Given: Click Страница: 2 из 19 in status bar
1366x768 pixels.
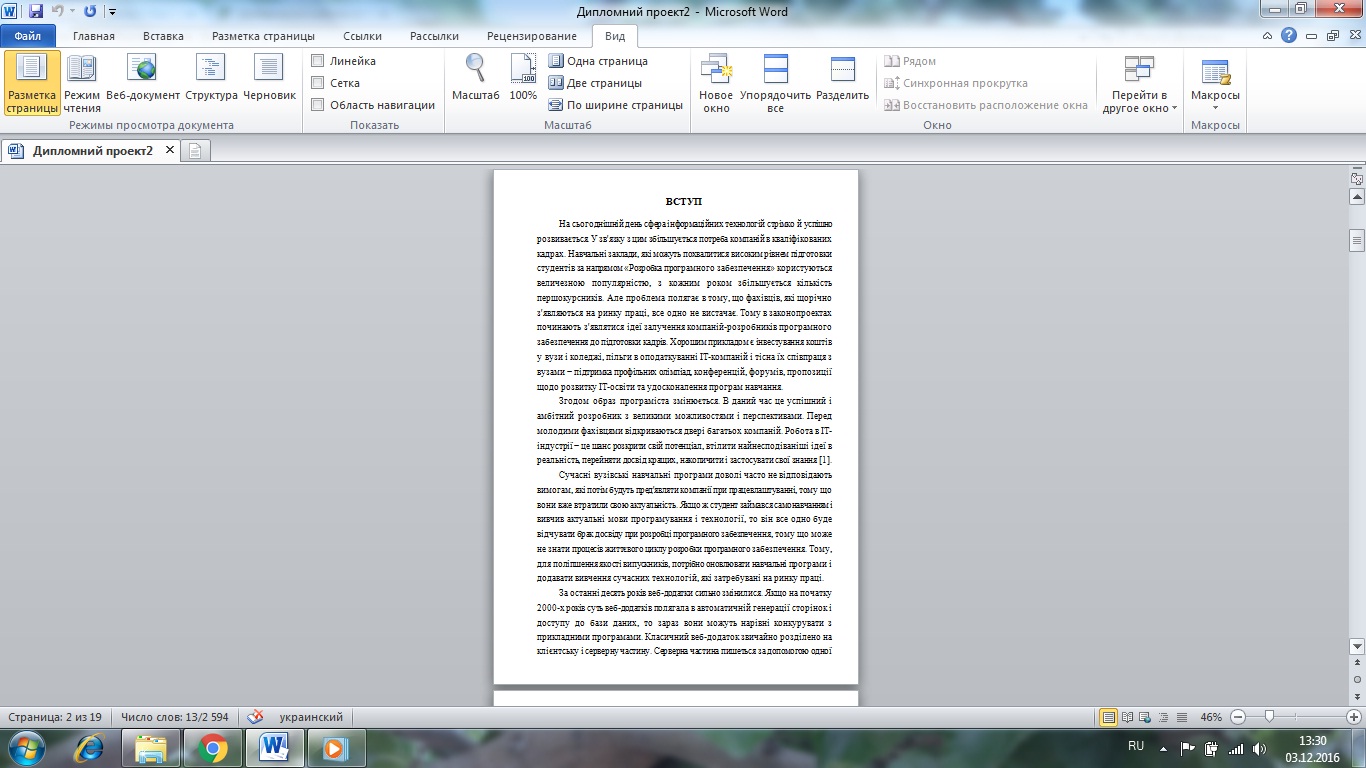Looking at the screenshot, I should (54, 717).
